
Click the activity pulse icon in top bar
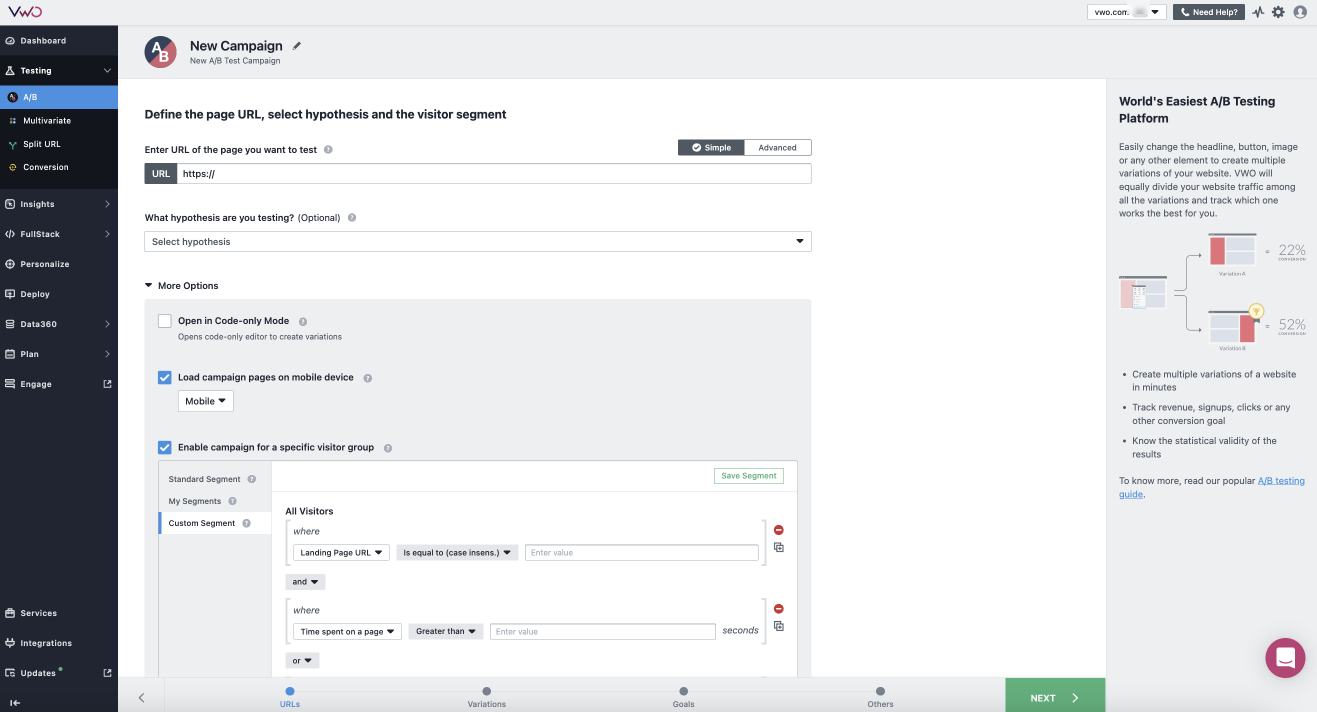[x=1258, y=12]
